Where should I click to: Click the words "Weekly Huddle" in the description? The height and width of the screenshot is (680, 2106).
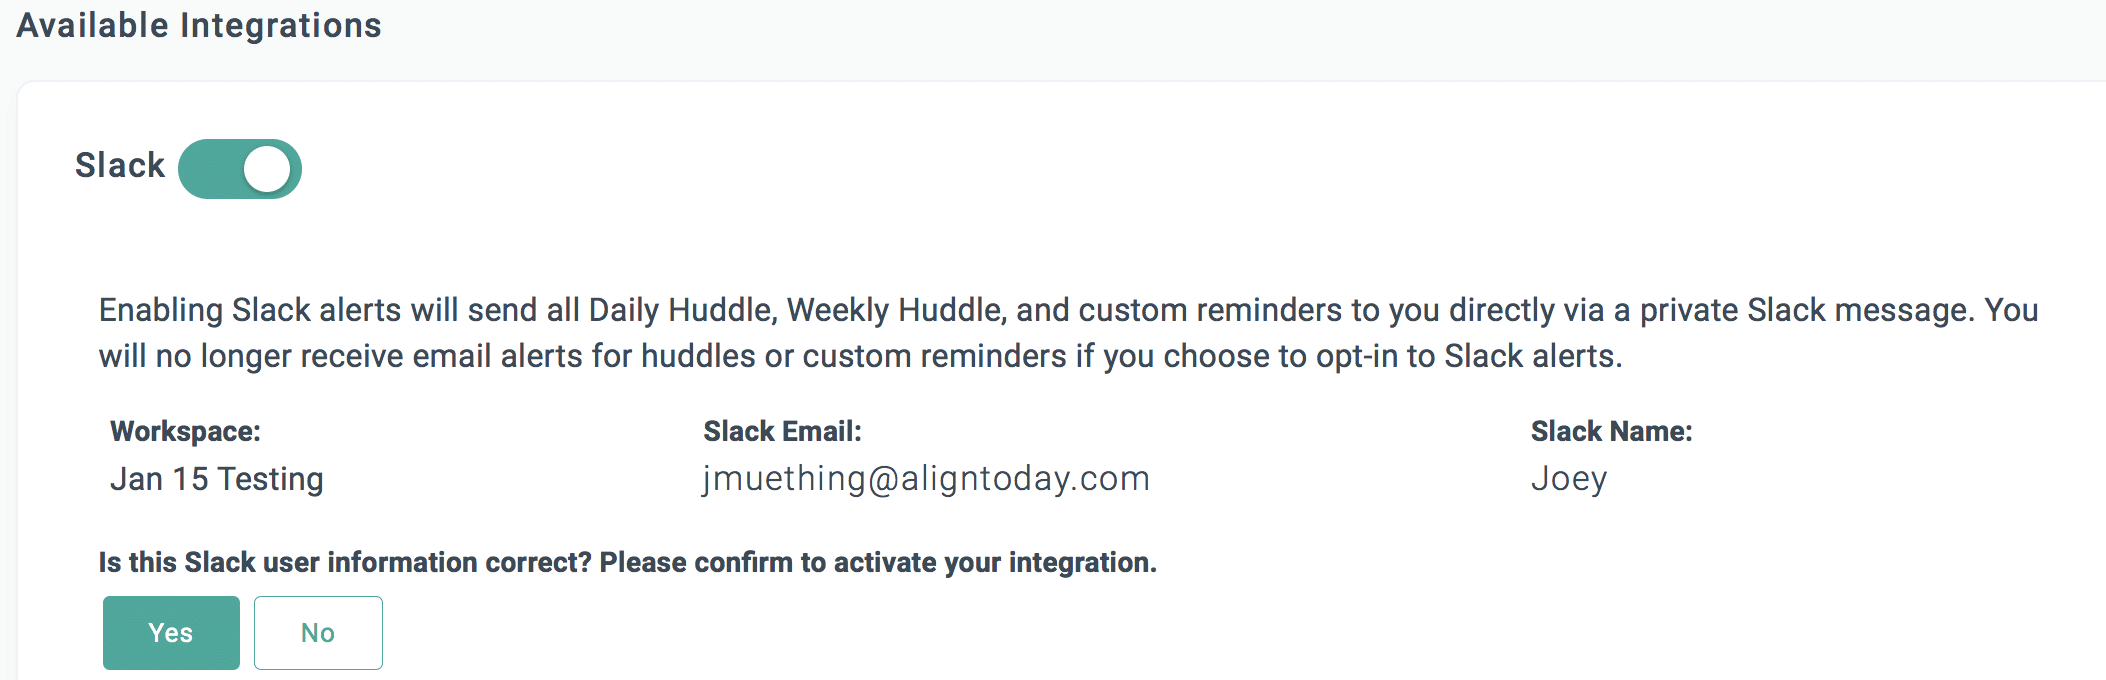click(x=894, y=310)
